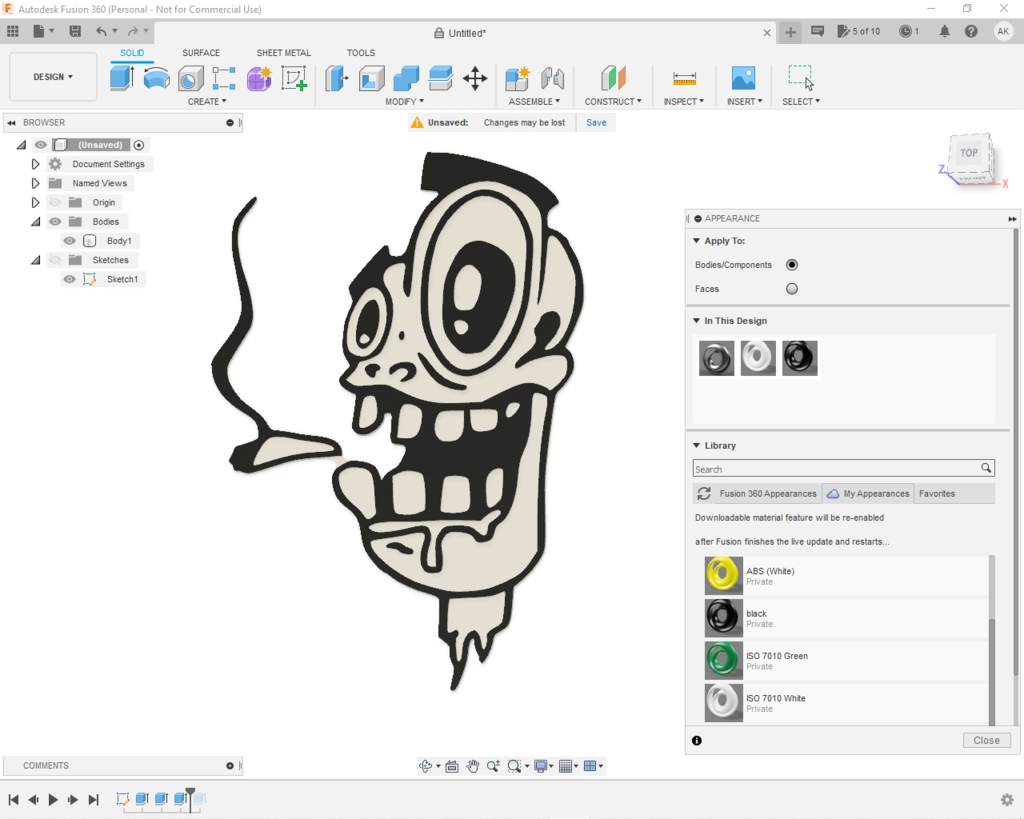
Task: Activate the Move/Copy tool icon
Action: pos(475,78)
